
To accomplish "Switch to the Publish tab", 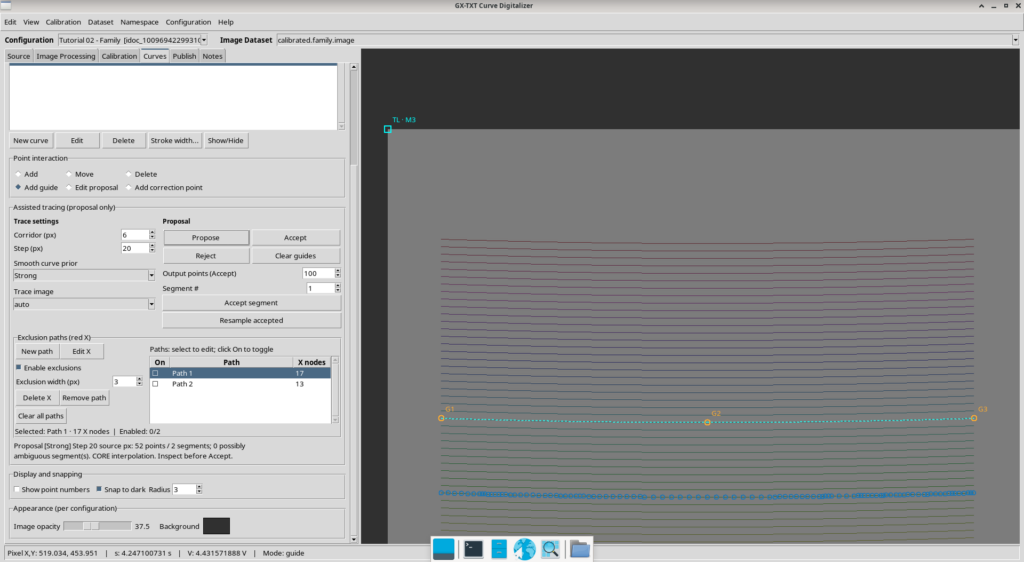I will [x=184, y=56].
